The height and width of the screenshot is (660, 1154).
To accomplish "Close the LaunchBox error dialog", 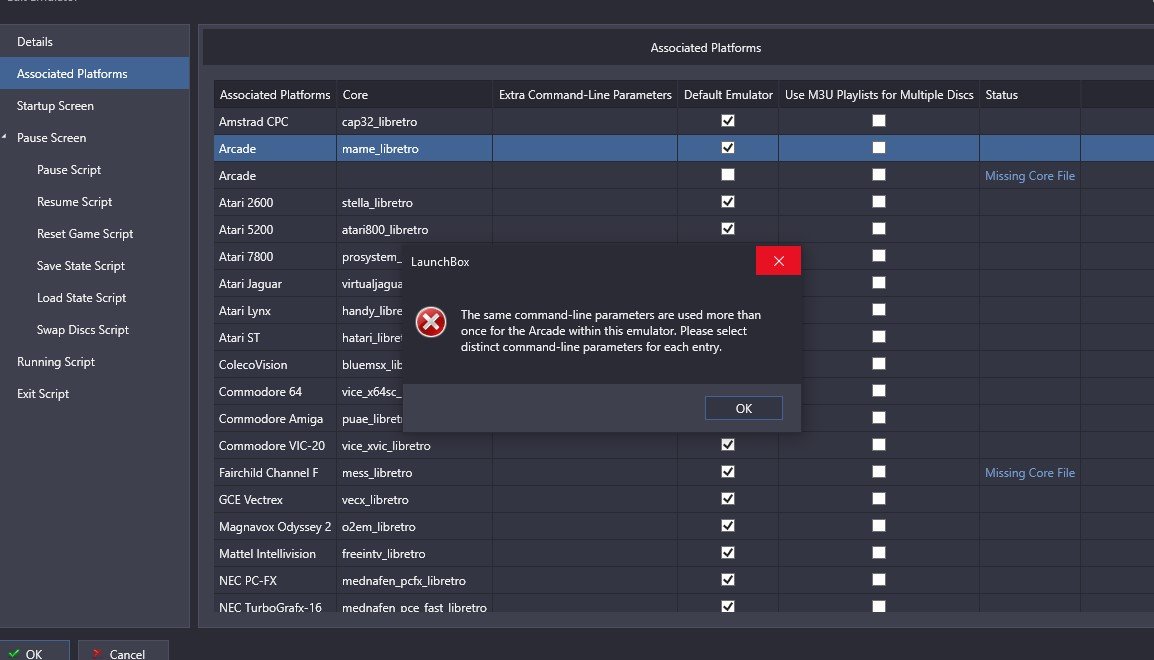I will tap(778, 260).
